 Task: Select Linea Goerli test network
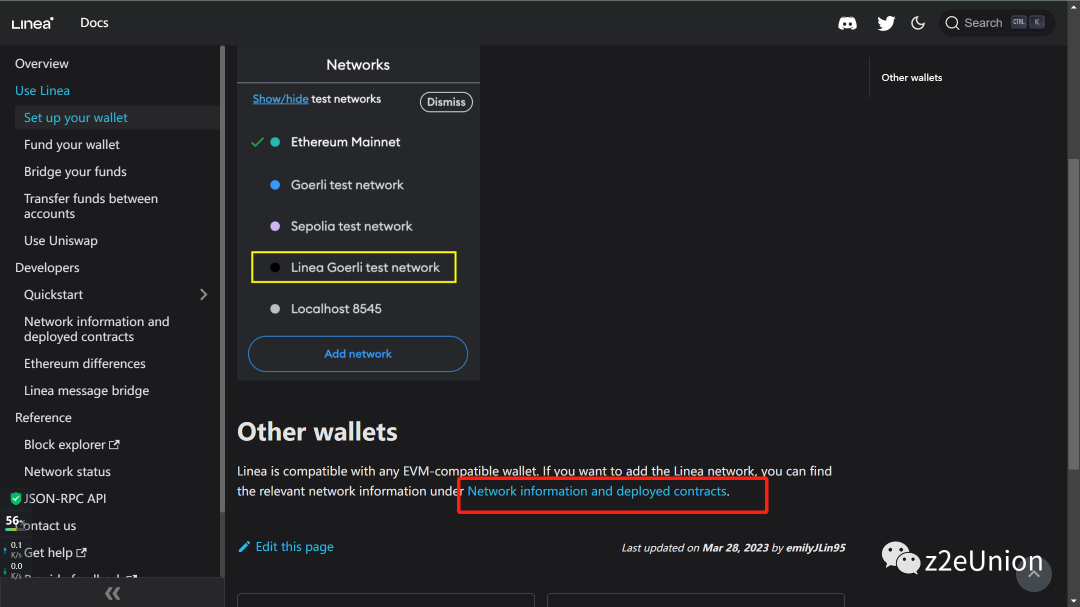(364, 267)
